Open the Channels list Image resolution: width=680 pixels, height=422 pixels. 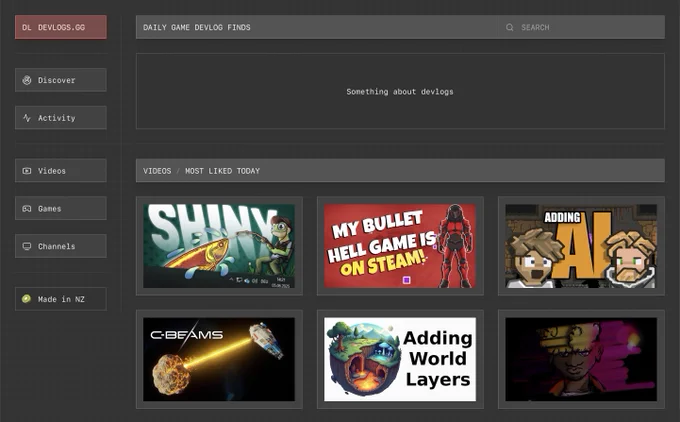[61, 246]
